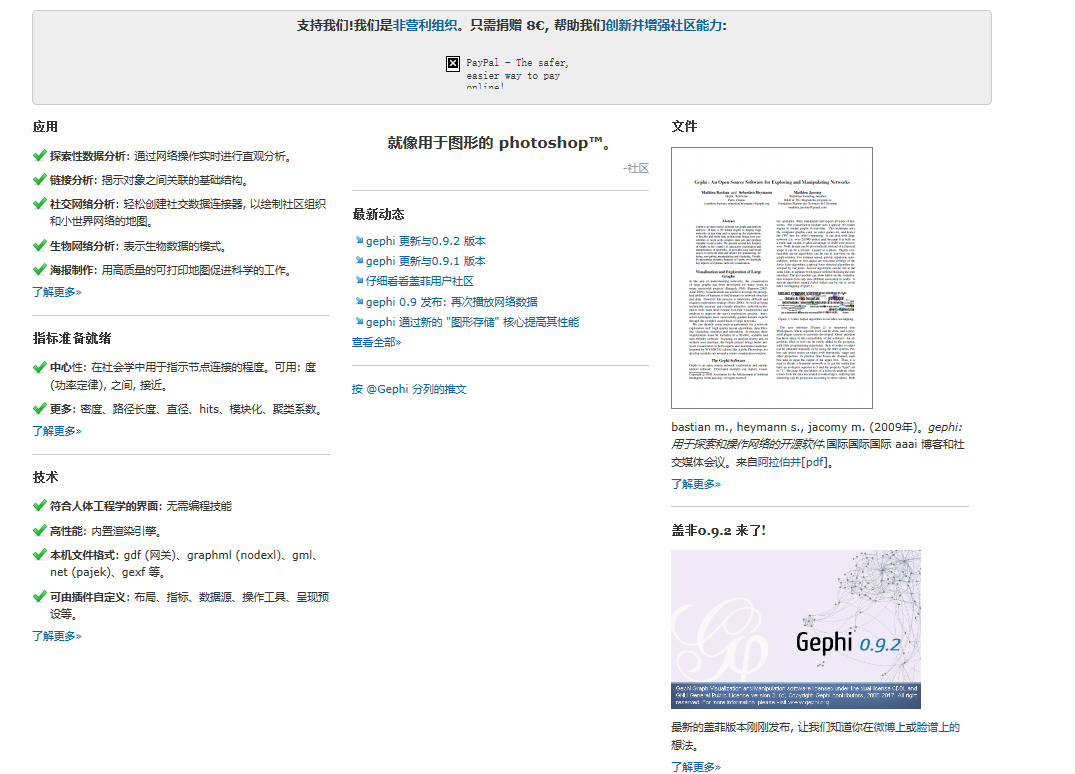Image resolution: width=1075 pixels, height=774 pixels.
Task: Open news link 仔细看看盖菲用户社区
Action: tap(420, 281)
